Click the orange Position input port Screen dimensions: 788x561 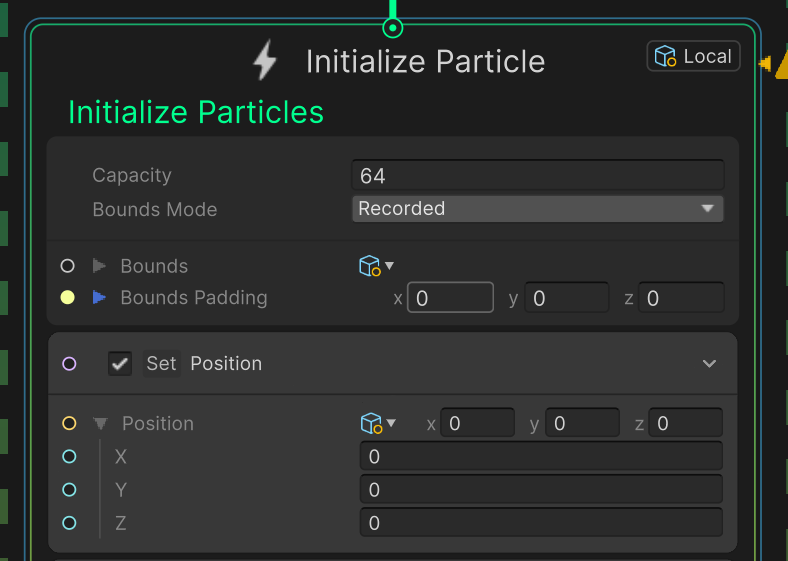pos(69,423)
